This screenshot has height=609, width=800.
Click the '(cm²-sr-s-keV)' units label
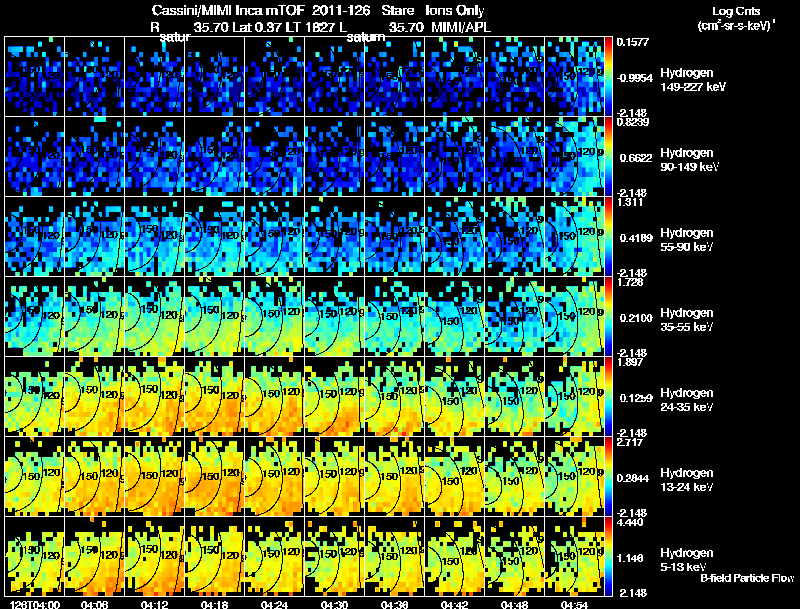point(736,25)
